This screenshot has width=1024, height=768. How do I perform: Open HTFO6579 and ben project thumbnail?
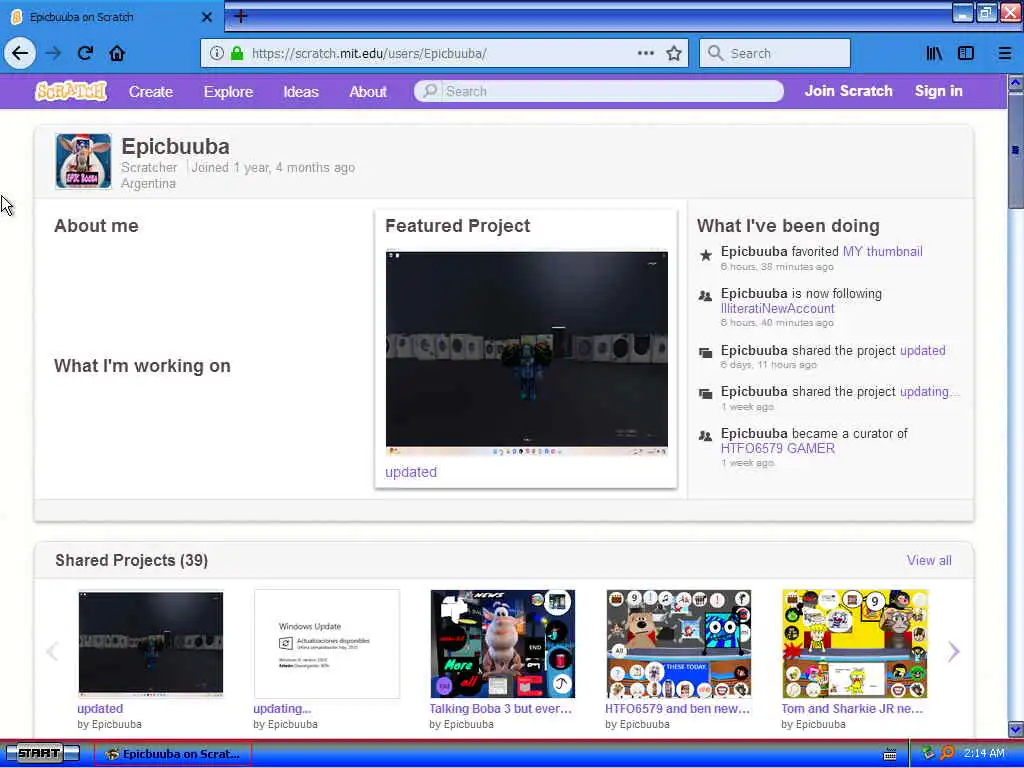point(679,644)
